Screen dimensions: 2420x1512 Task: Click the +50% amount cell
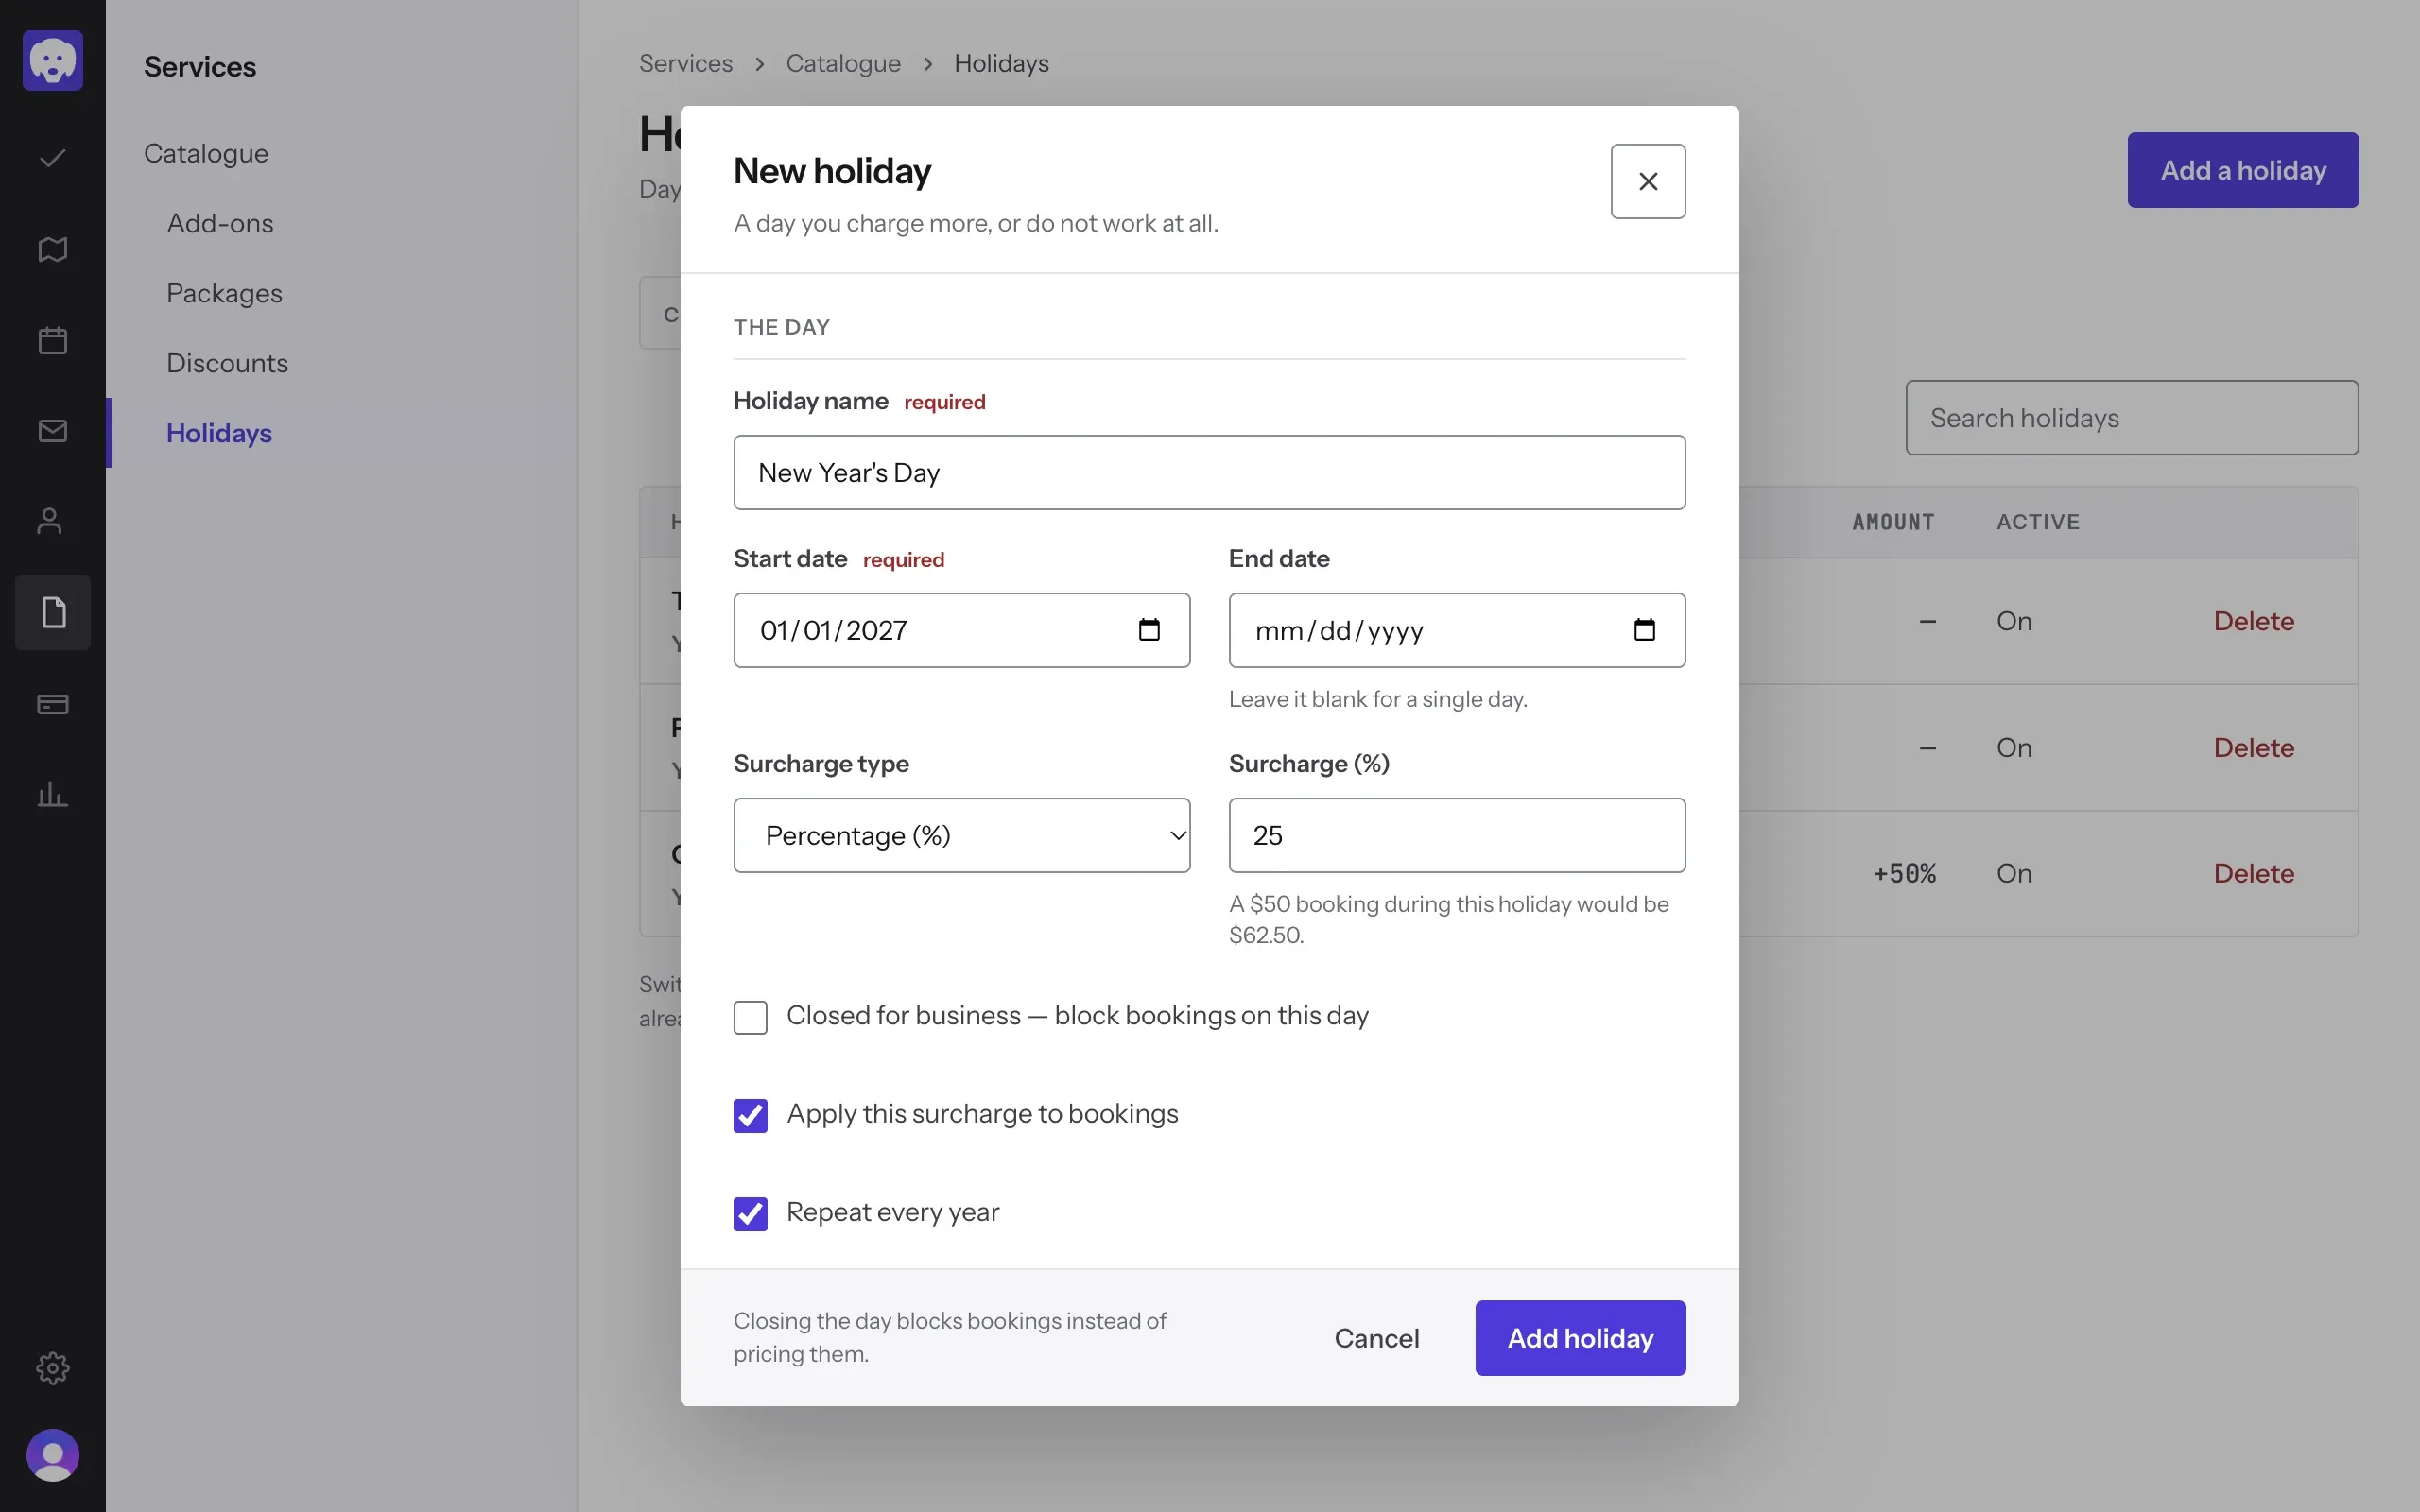(1904, 873)
